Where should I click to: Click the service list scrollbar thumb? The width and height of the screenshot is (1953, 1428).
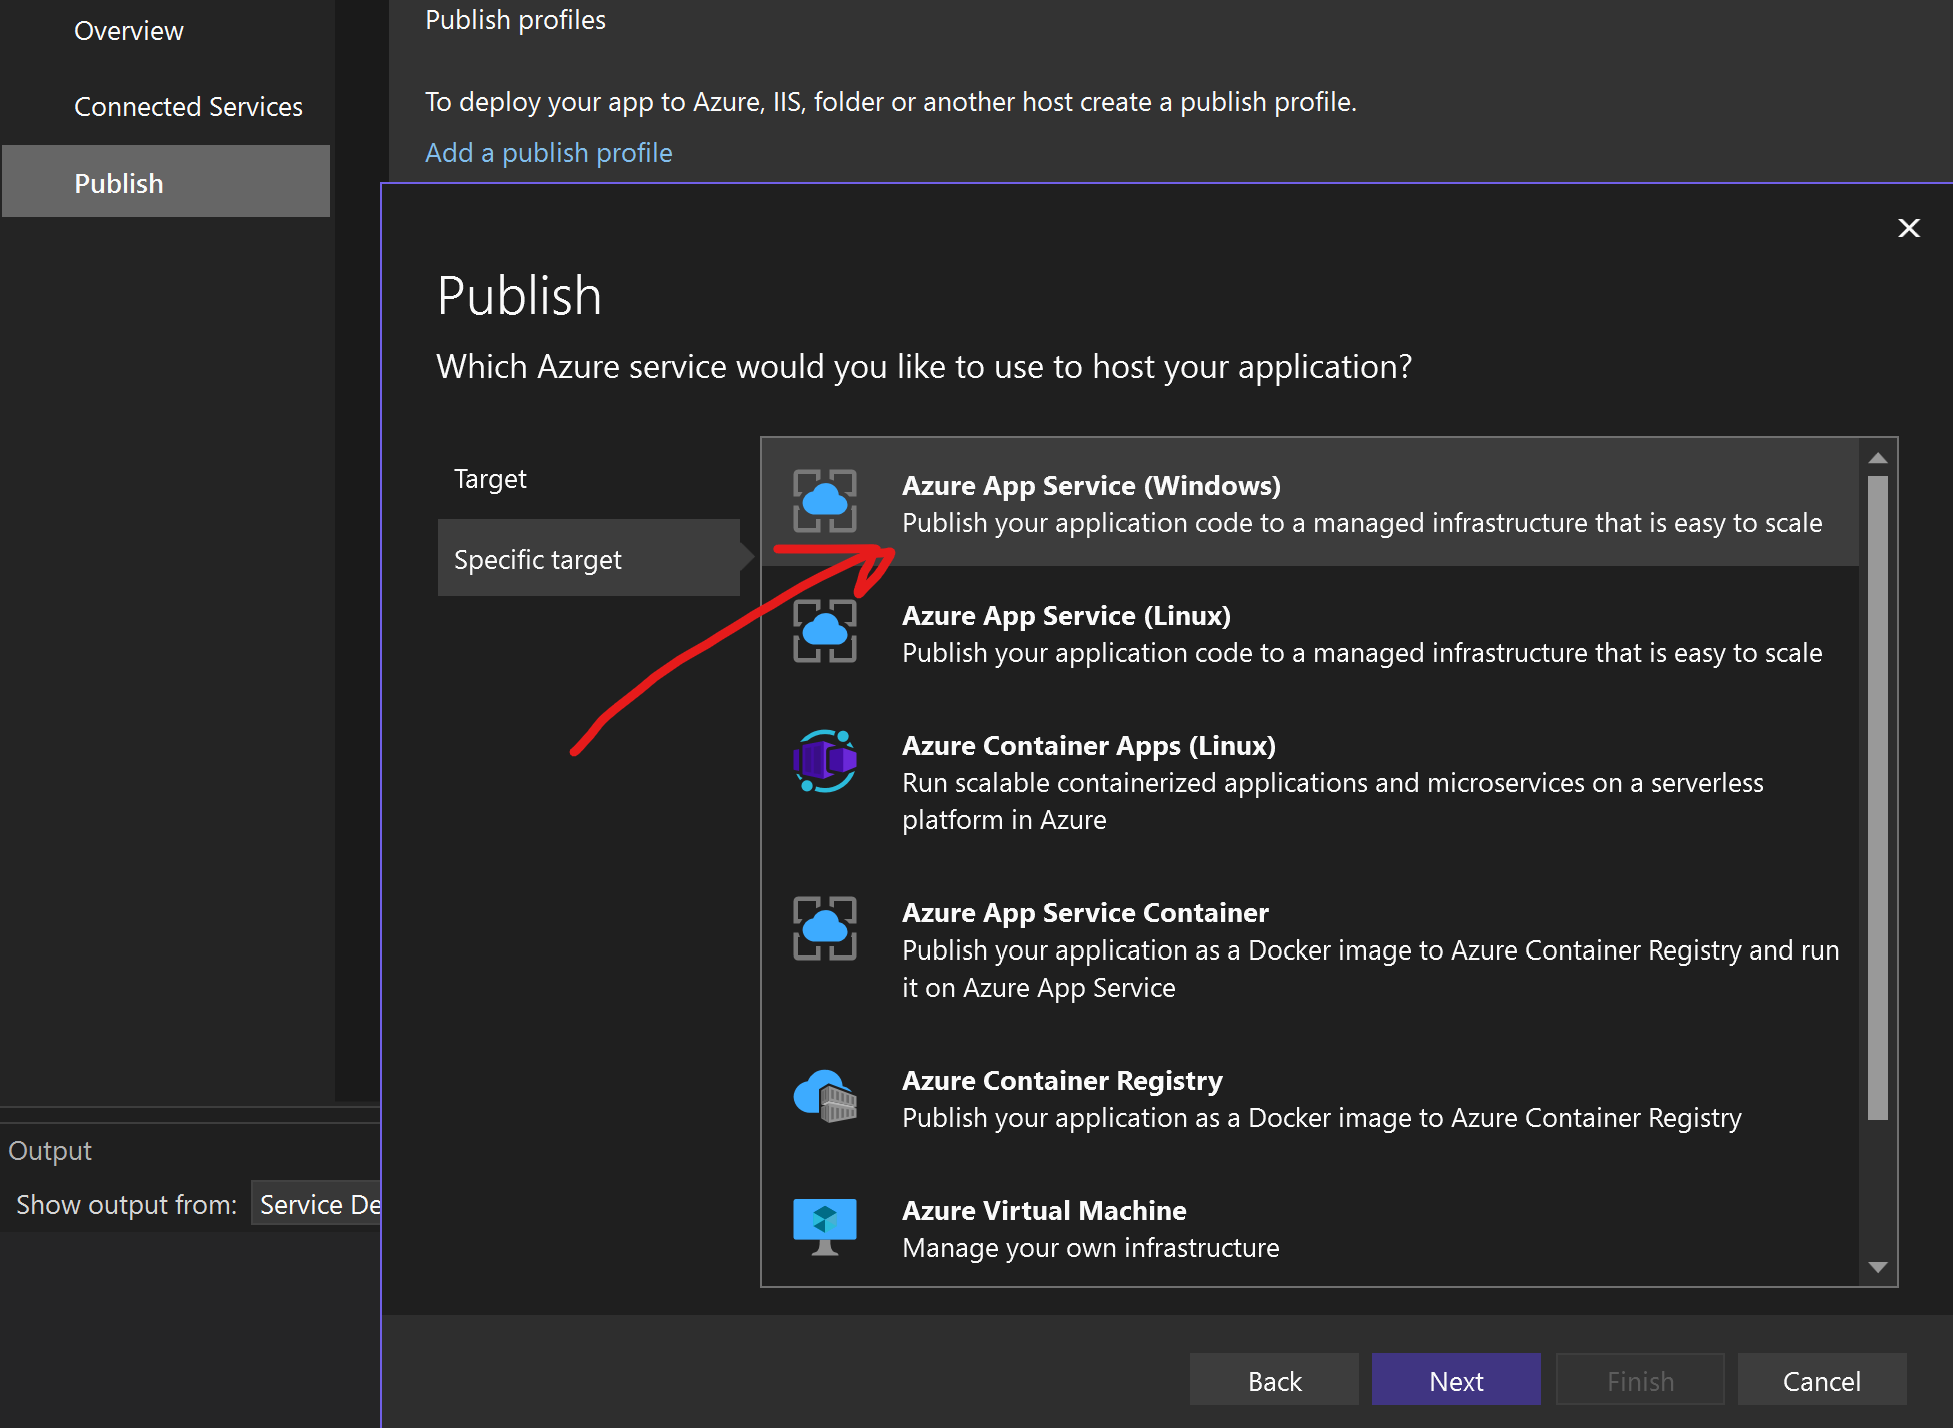pyautogui.click(x=1878, y=797)
